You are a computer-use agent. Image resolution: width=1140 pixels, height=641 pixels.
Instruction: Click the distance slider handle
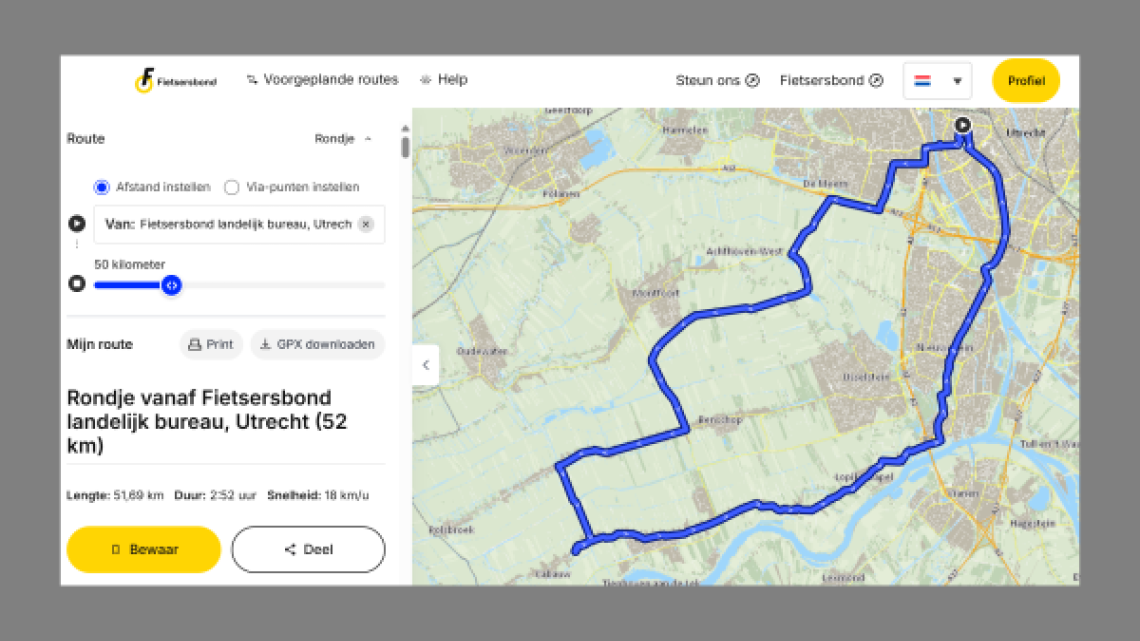[171, 285]
